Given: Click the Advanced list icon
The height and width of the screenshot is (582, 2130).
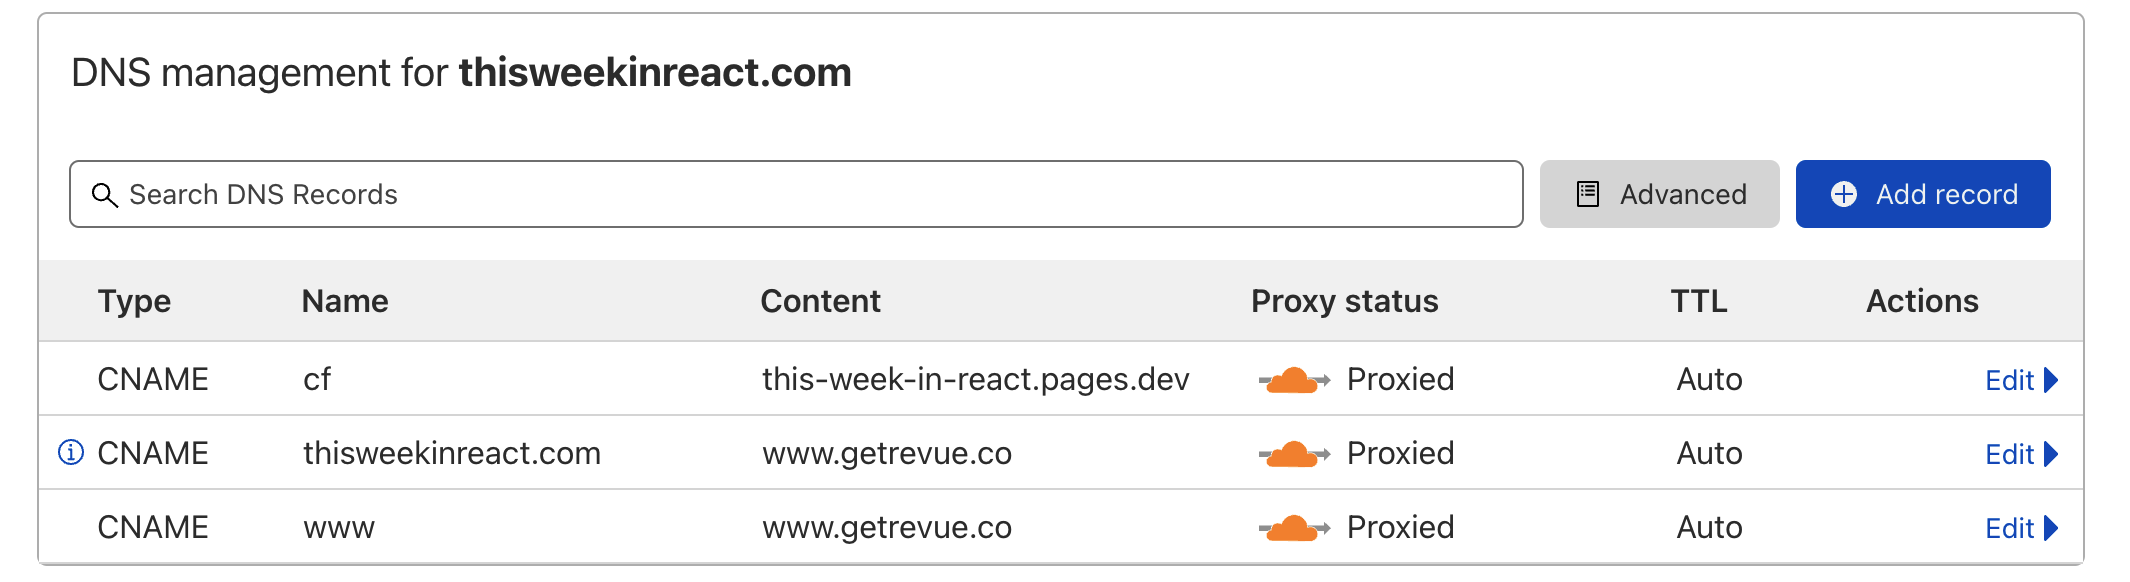Looking at the screenshot, I should tap(1587, 194).
